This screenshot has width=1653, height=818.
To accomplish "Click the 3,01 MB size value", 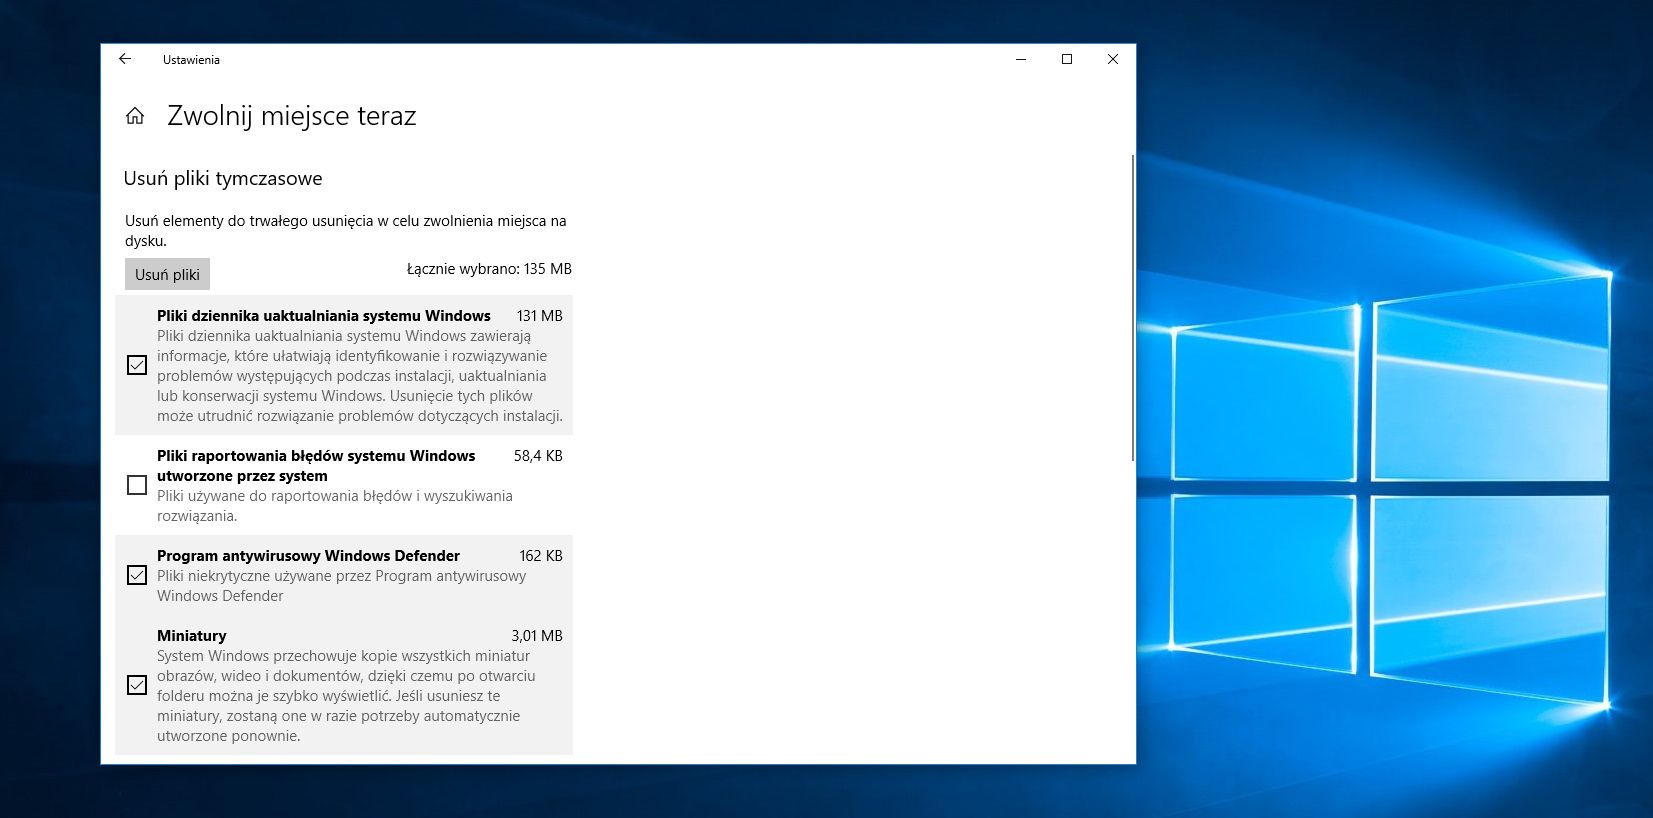I will (x=537, y=636).
